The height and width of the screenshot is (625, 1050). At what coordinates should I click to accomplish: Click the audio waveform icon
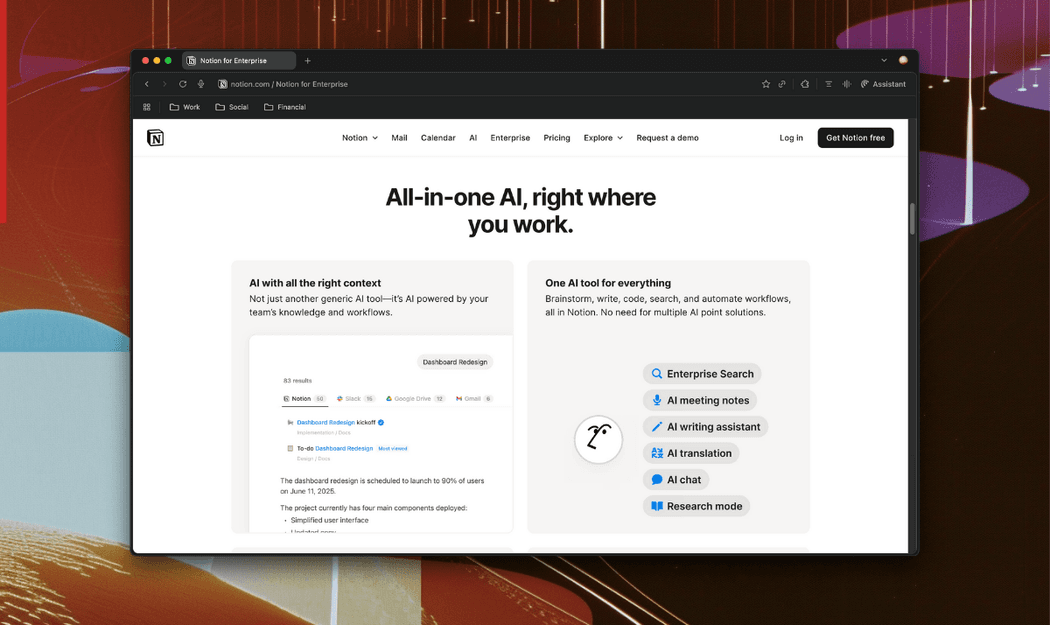[x=847, y=84]
